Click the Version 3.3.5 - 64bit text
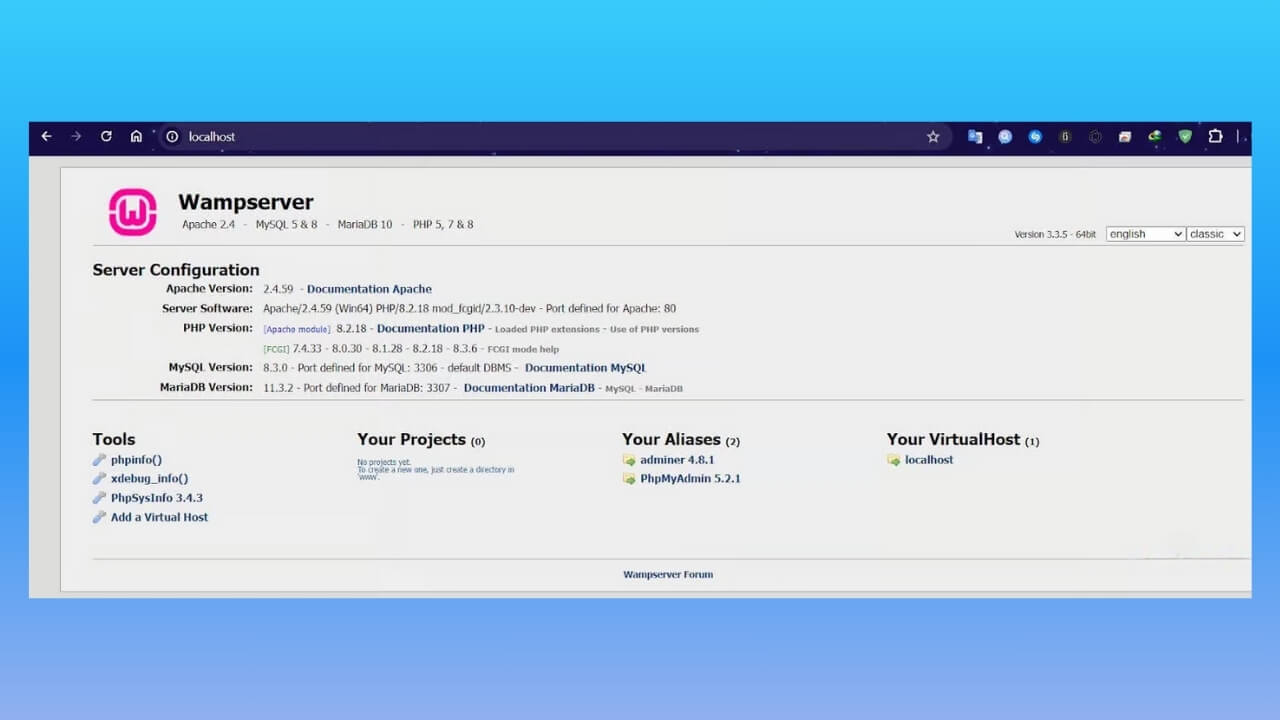Screen dimensions: 1280x720 [x=1055, y=234]
